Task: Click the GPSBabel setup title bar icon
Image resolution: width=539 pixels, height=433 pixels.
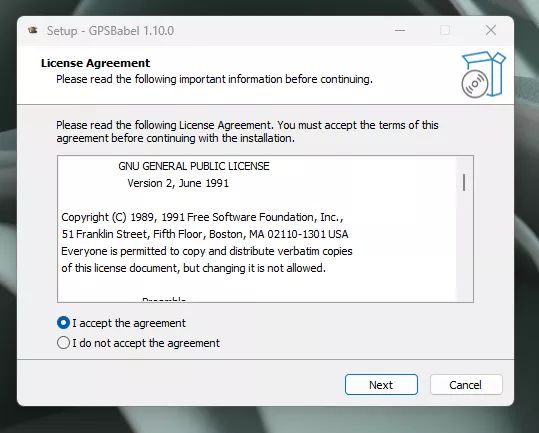Action: click(x=33, y=31)
